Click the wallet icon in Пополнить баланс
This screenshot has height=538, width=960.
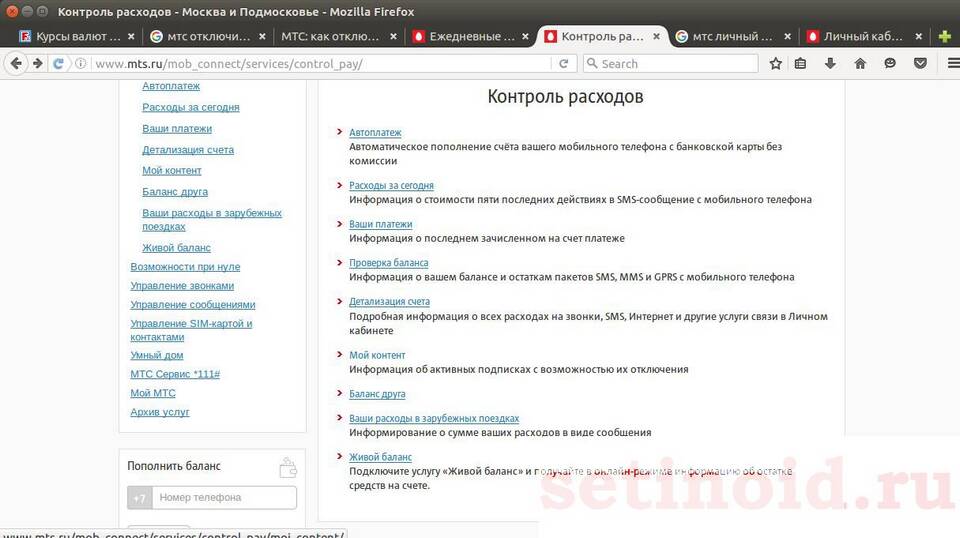[x=288, y=468]
